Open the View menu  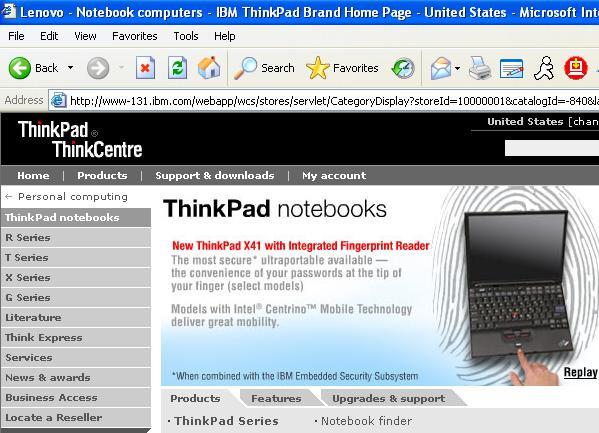[85, 36]
